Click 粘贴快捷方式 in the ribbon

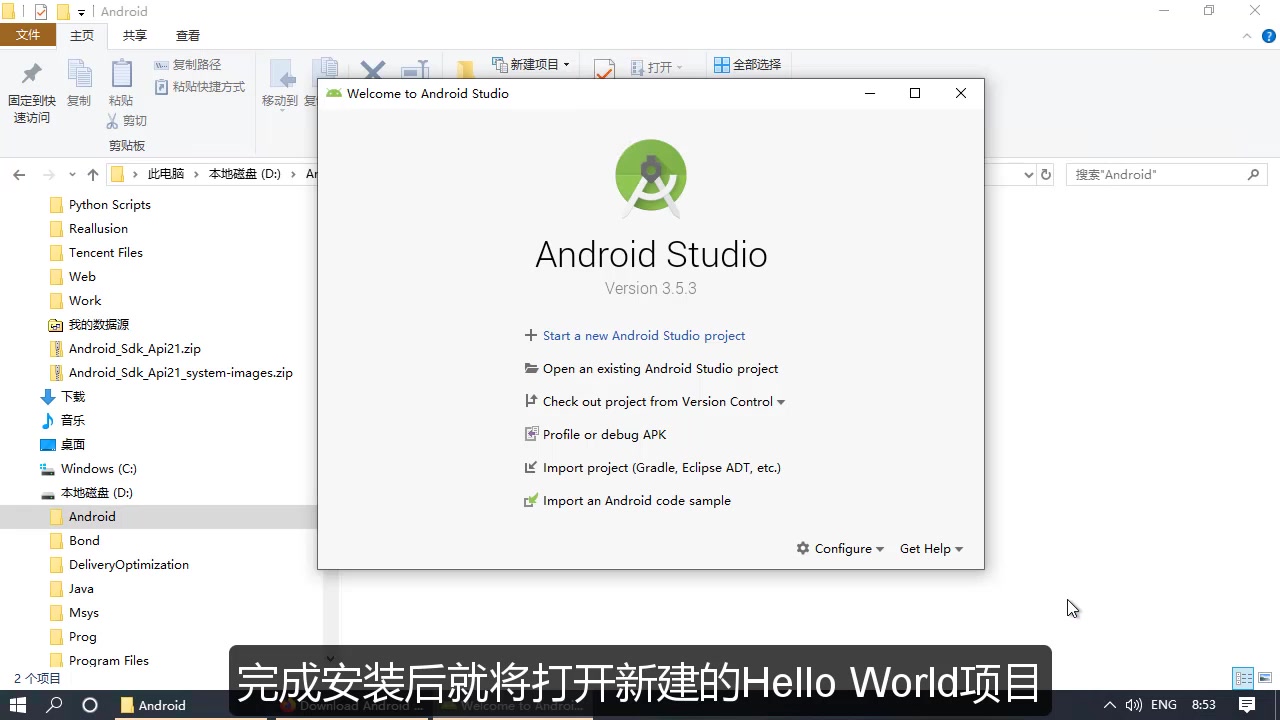click(200, 87)
